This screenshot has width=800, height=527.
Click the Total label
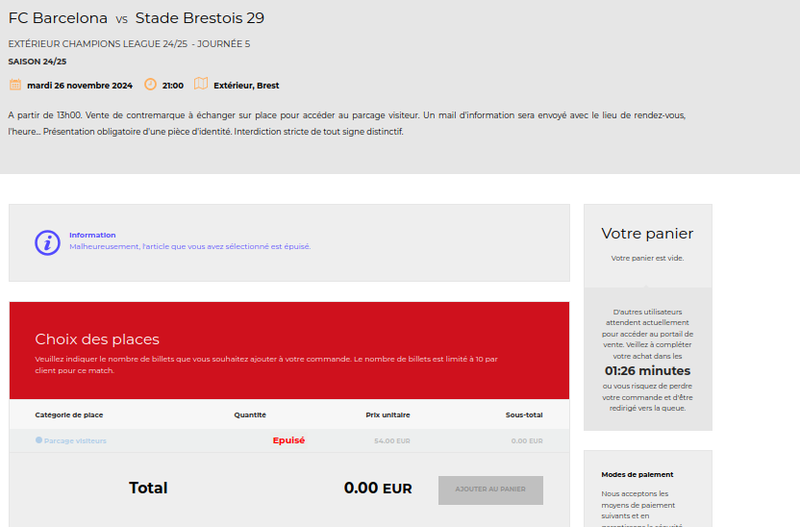148,488
